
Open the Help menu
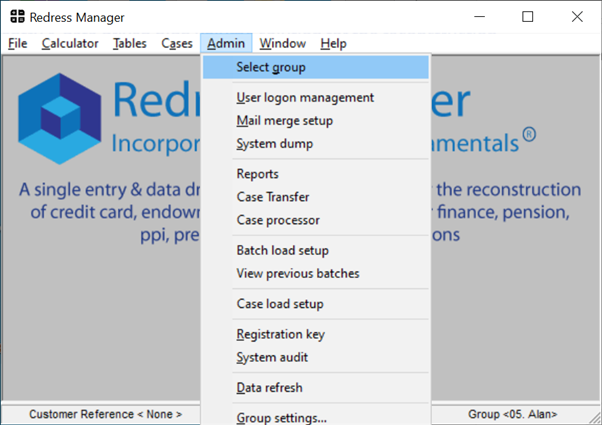[333, 43]
